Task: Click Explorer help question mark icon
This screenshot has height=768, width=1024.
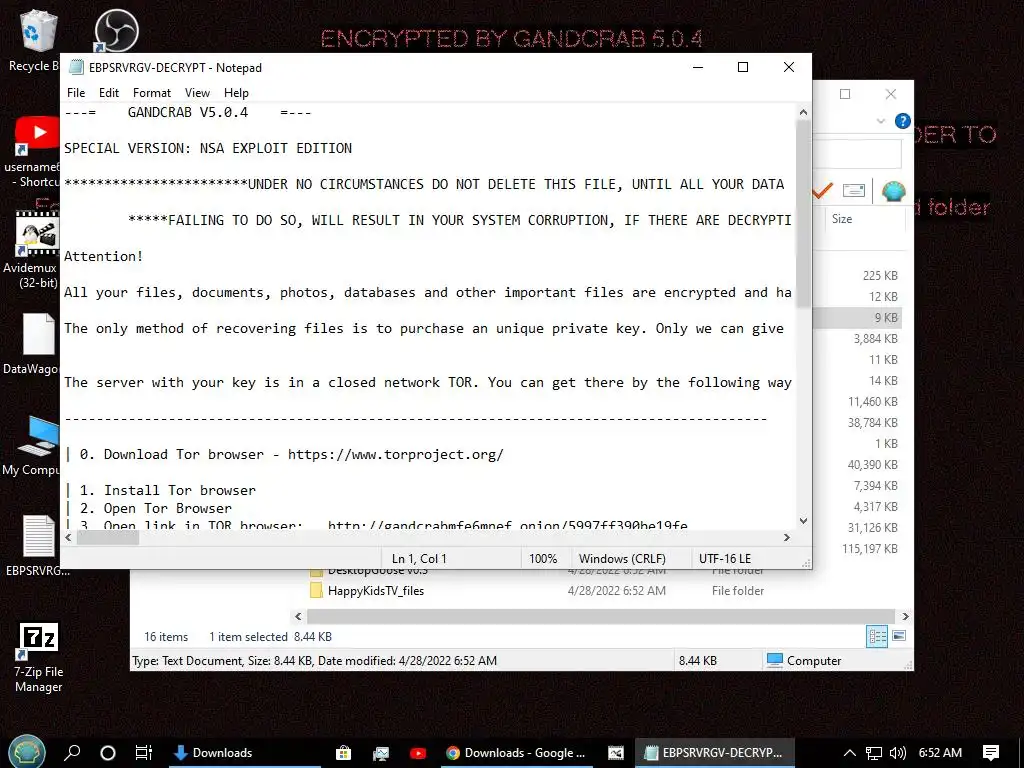Action: tap(903, 121)
